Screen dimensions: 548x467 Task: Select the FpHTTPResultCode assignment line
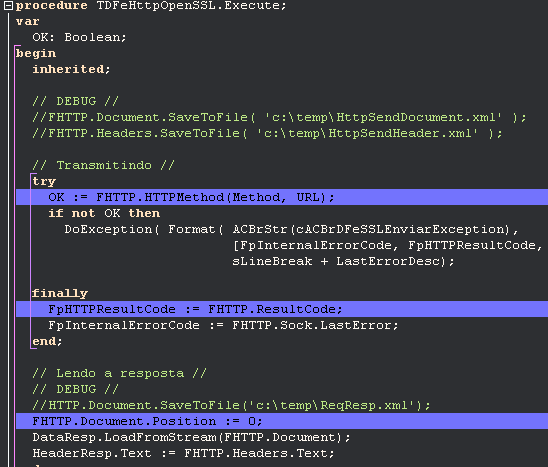pos(282,309)
